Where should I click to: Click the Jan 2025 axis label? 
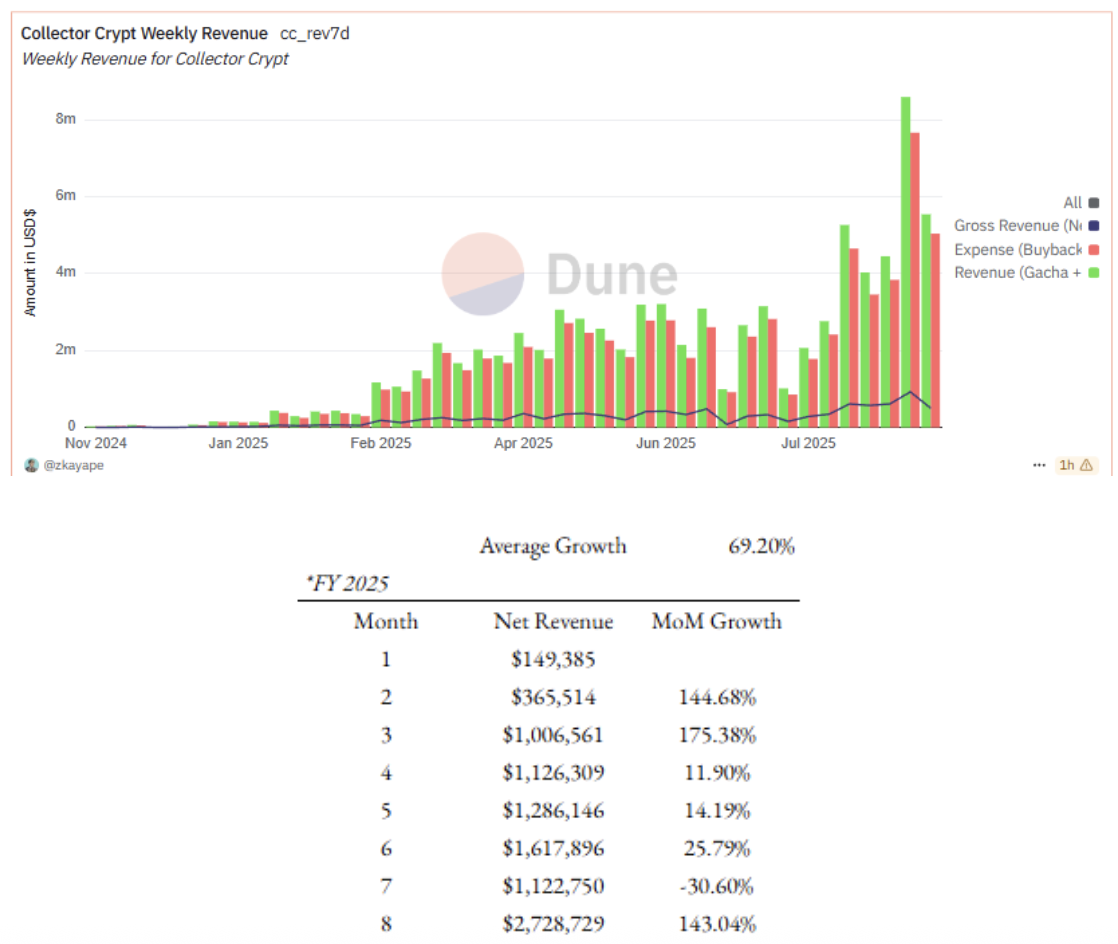(x=238, y=443)
